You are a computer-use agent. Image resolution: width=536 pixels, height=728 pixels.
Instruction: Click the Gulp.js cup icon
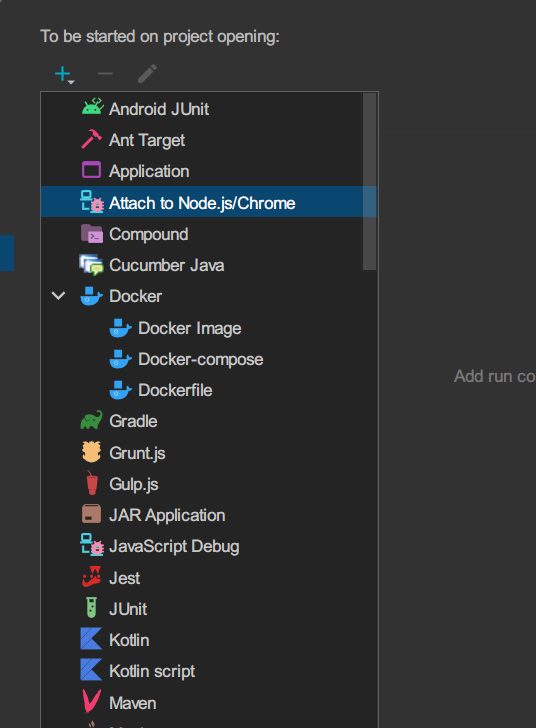point(92,483)
